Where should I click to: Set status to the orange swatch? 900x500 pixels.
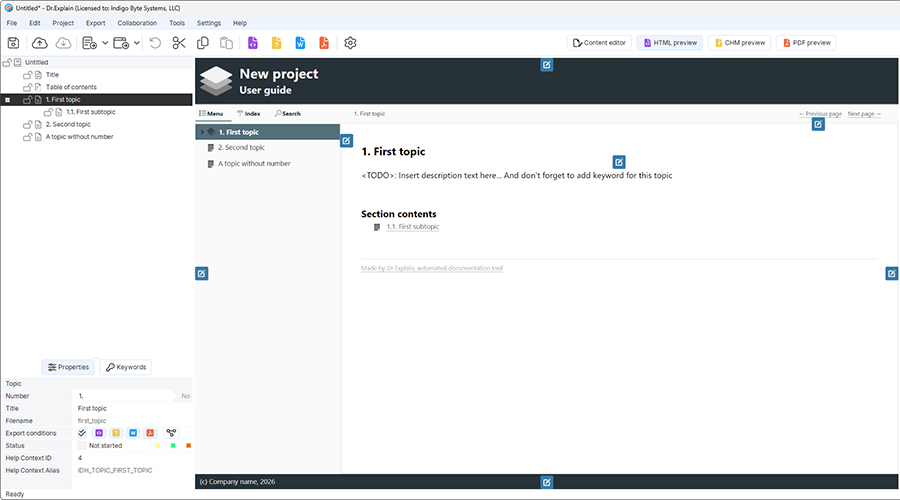[188, 445]
